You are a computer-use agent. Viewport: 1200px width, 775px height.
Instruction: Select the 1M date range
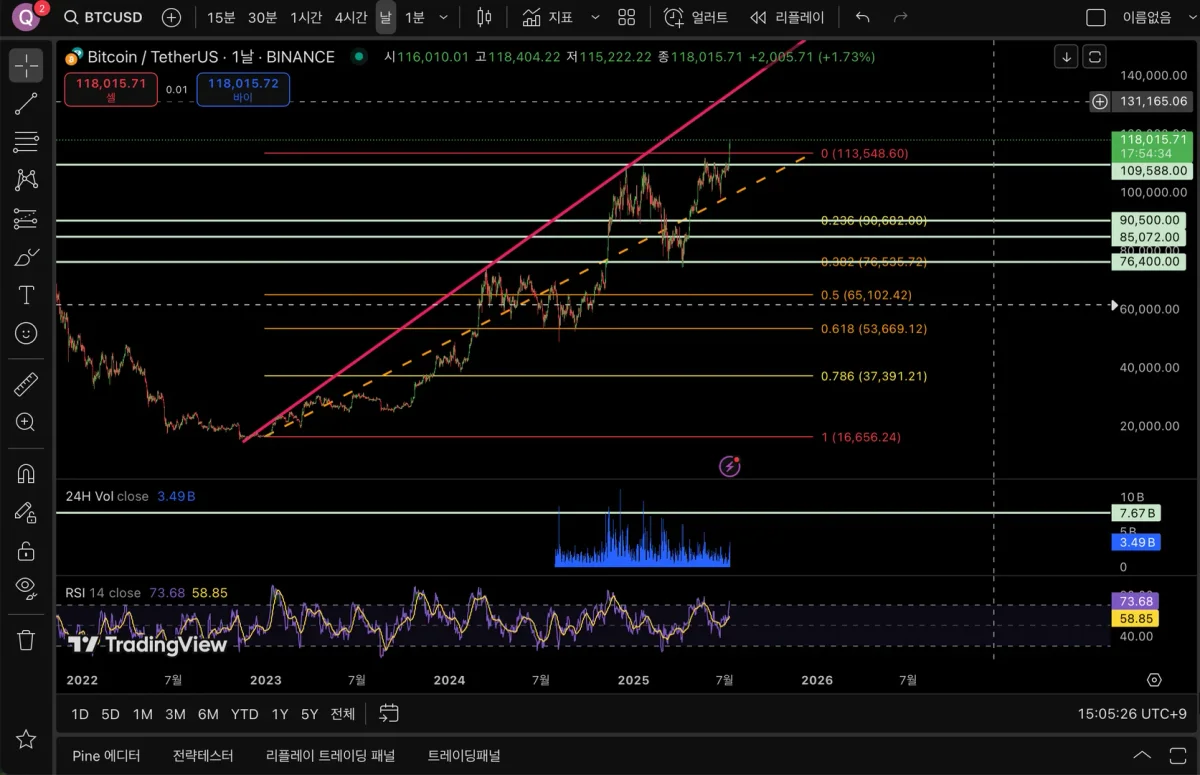142,714
